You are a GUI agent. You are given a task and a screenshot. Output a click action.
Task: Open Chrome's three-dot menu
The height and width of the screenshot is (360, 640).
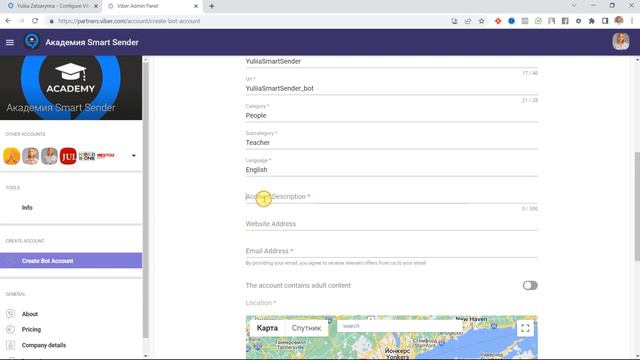tap(632, 21)
